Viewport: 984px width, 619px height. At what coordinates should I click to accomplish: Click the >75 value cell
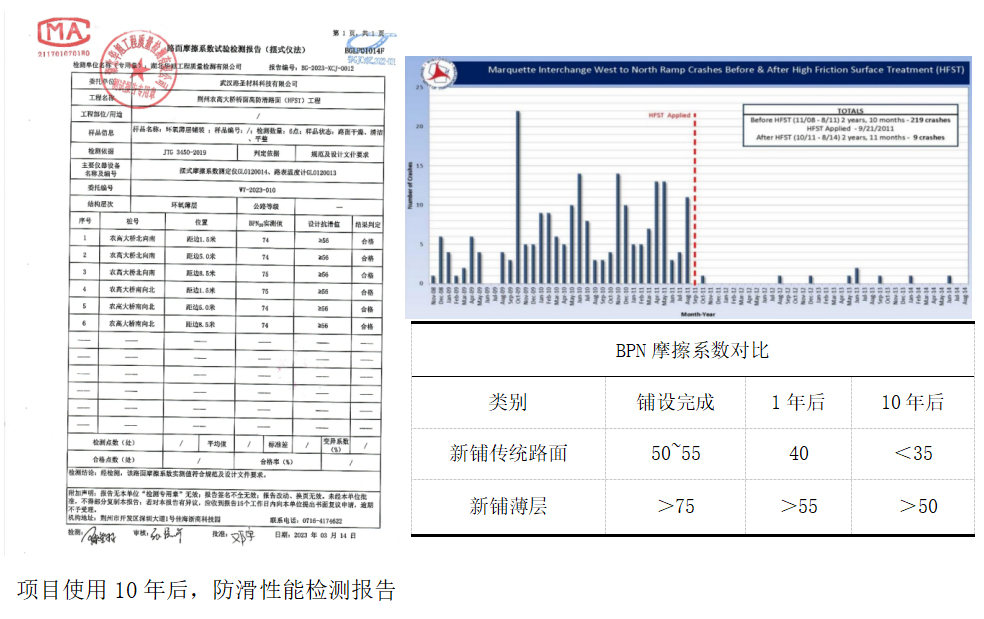point(676,506)
